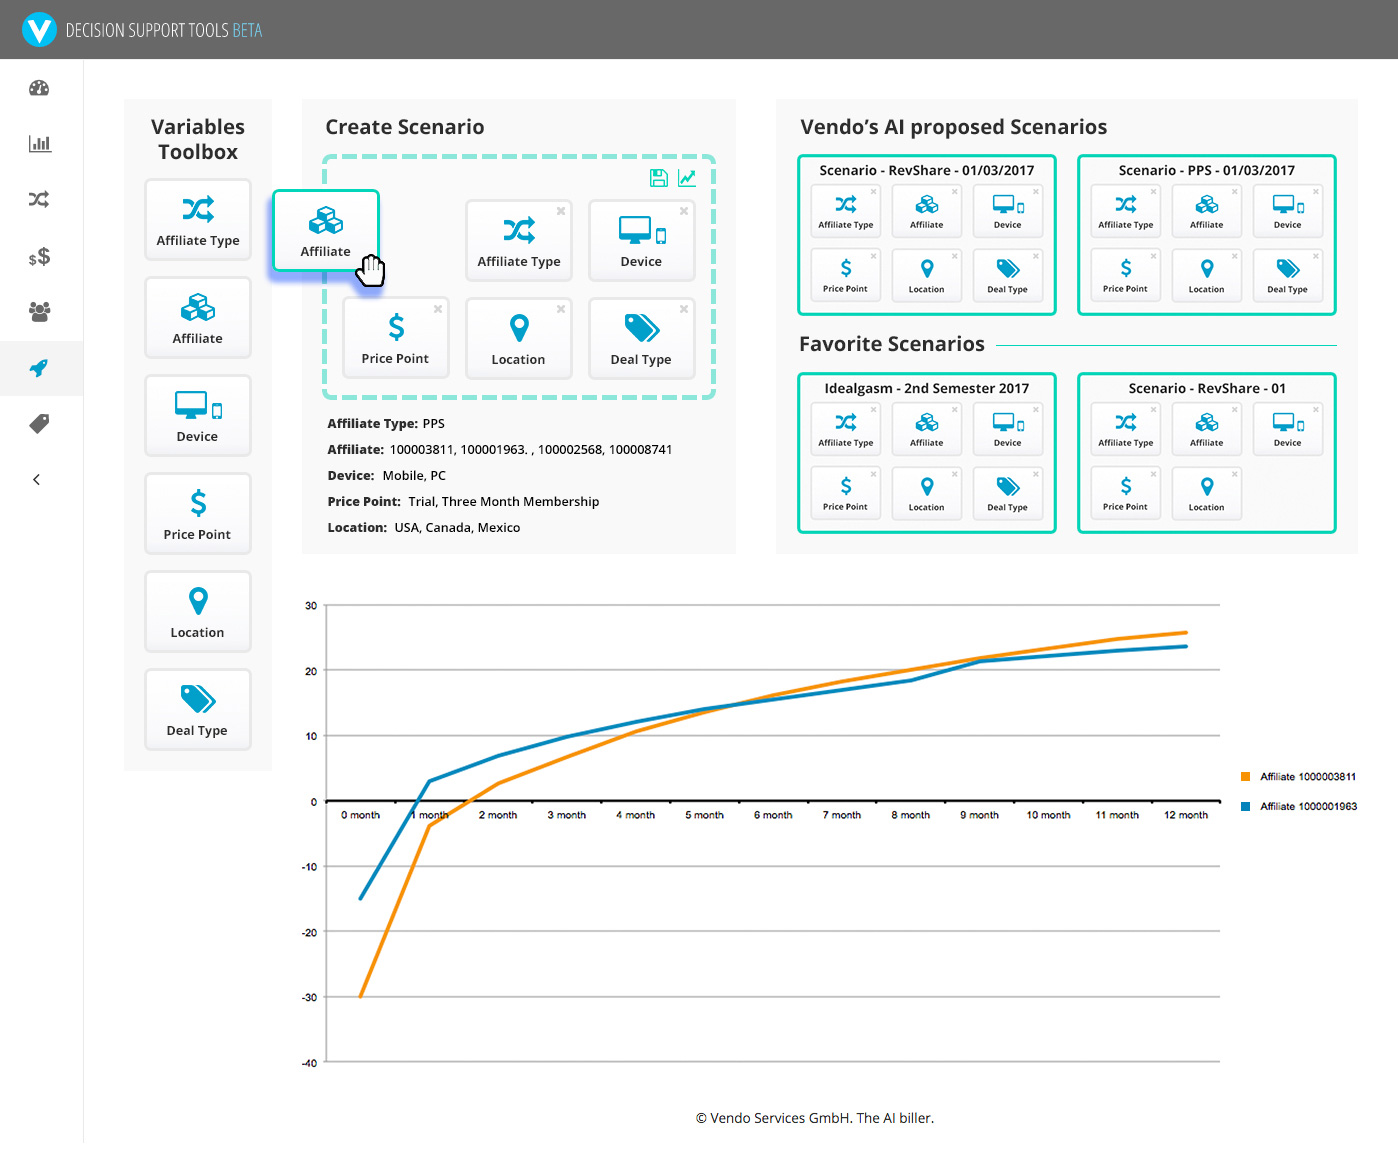Open Idealgasm - 2nd Semester 2017 scenario
1398x1159 pixels.
(927, 453)
